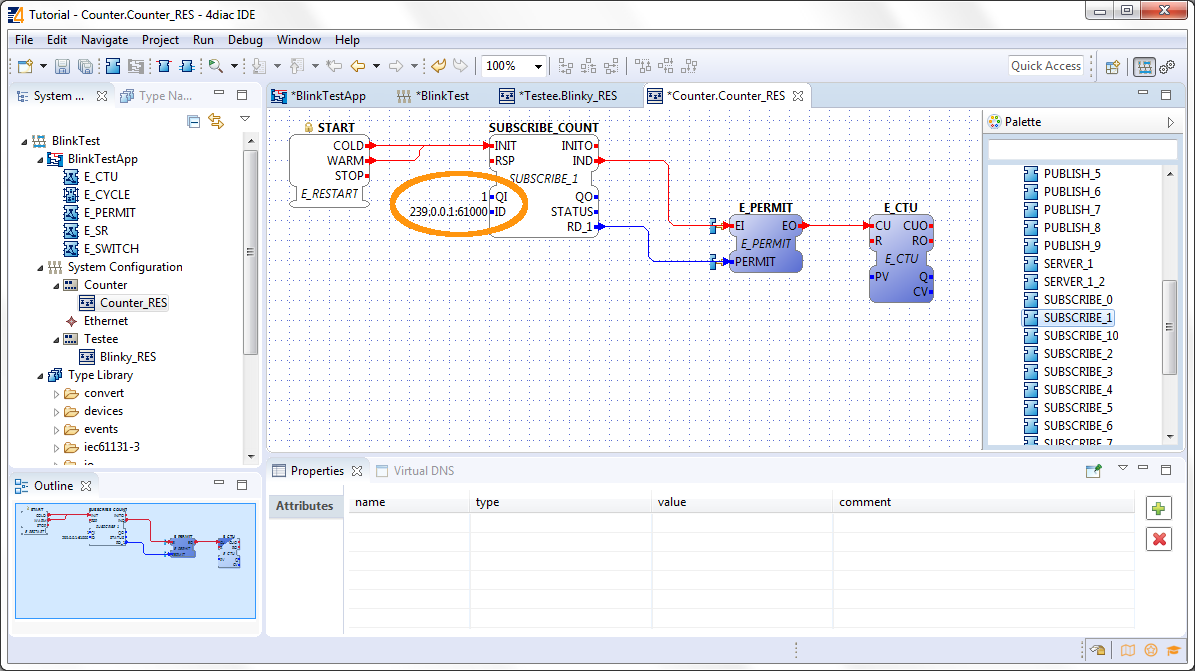This screenshot has height=671, width=1195.
Task: Click the Open Perspective icon
Action: (1113, 66)
